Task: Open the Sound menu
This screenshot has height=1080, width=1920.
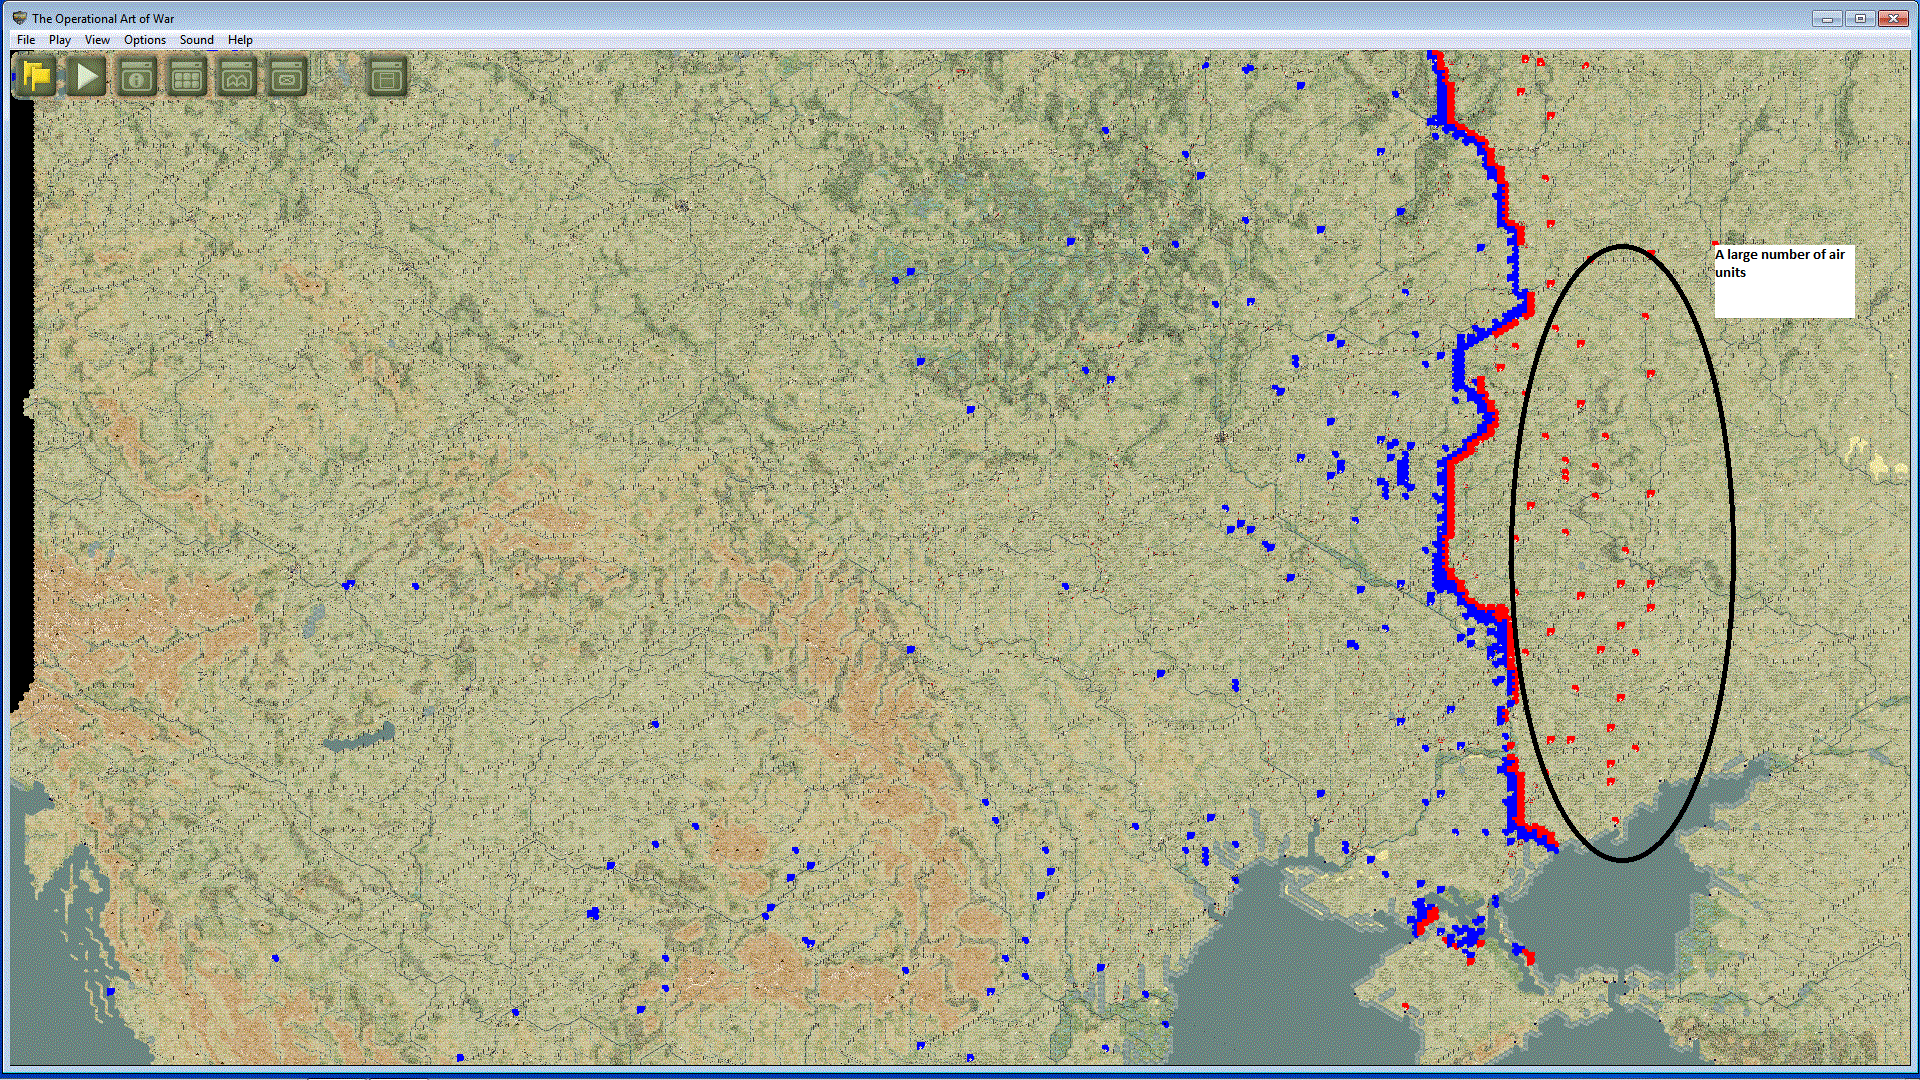Action: tap(197, 40)
